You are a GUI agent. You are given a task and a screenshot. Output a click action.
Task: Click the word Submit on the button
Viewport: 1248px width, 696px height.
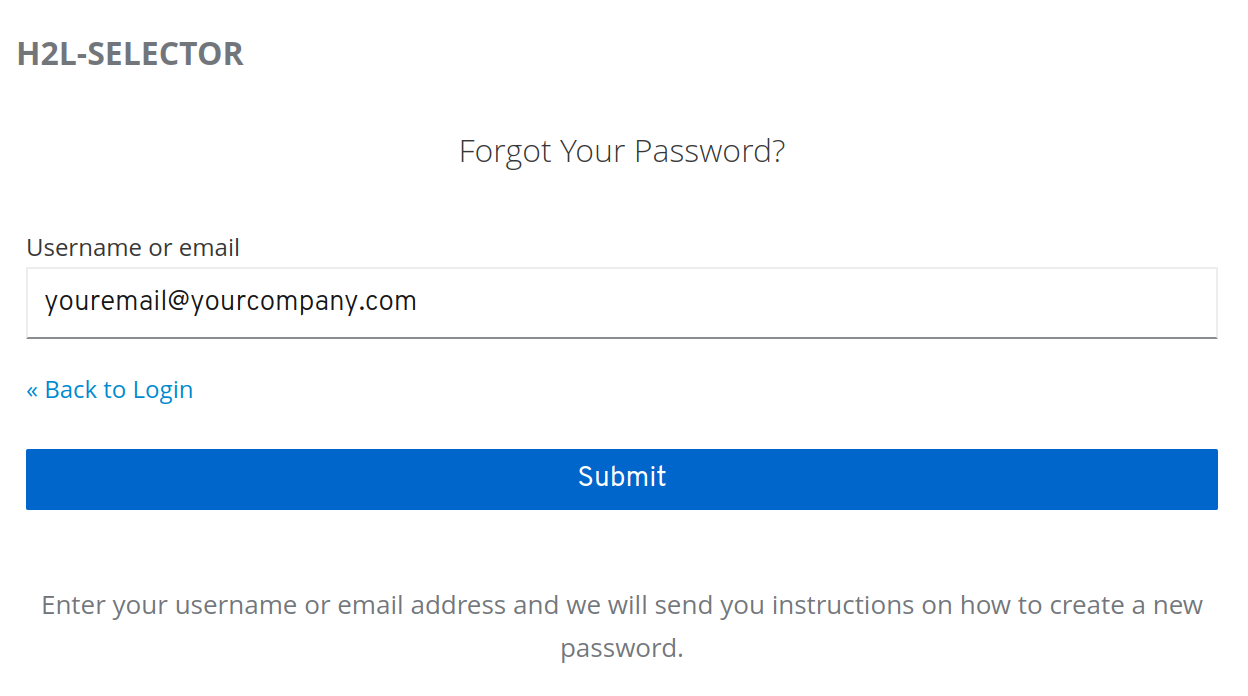(x=621, y=477)
